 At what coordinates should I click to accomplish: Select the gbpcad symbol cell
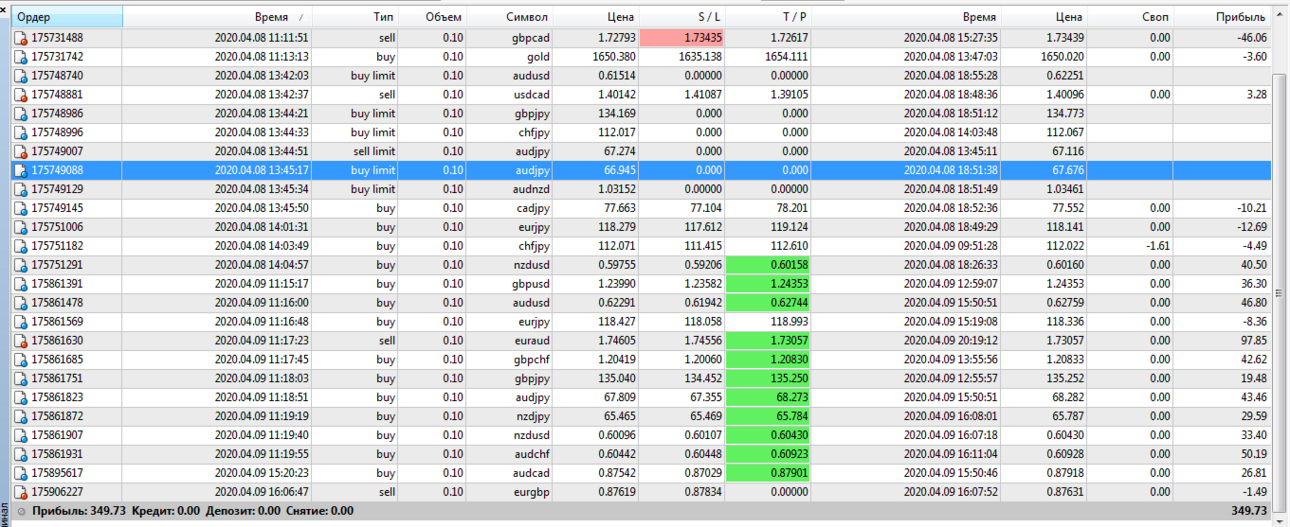point(510,38)
